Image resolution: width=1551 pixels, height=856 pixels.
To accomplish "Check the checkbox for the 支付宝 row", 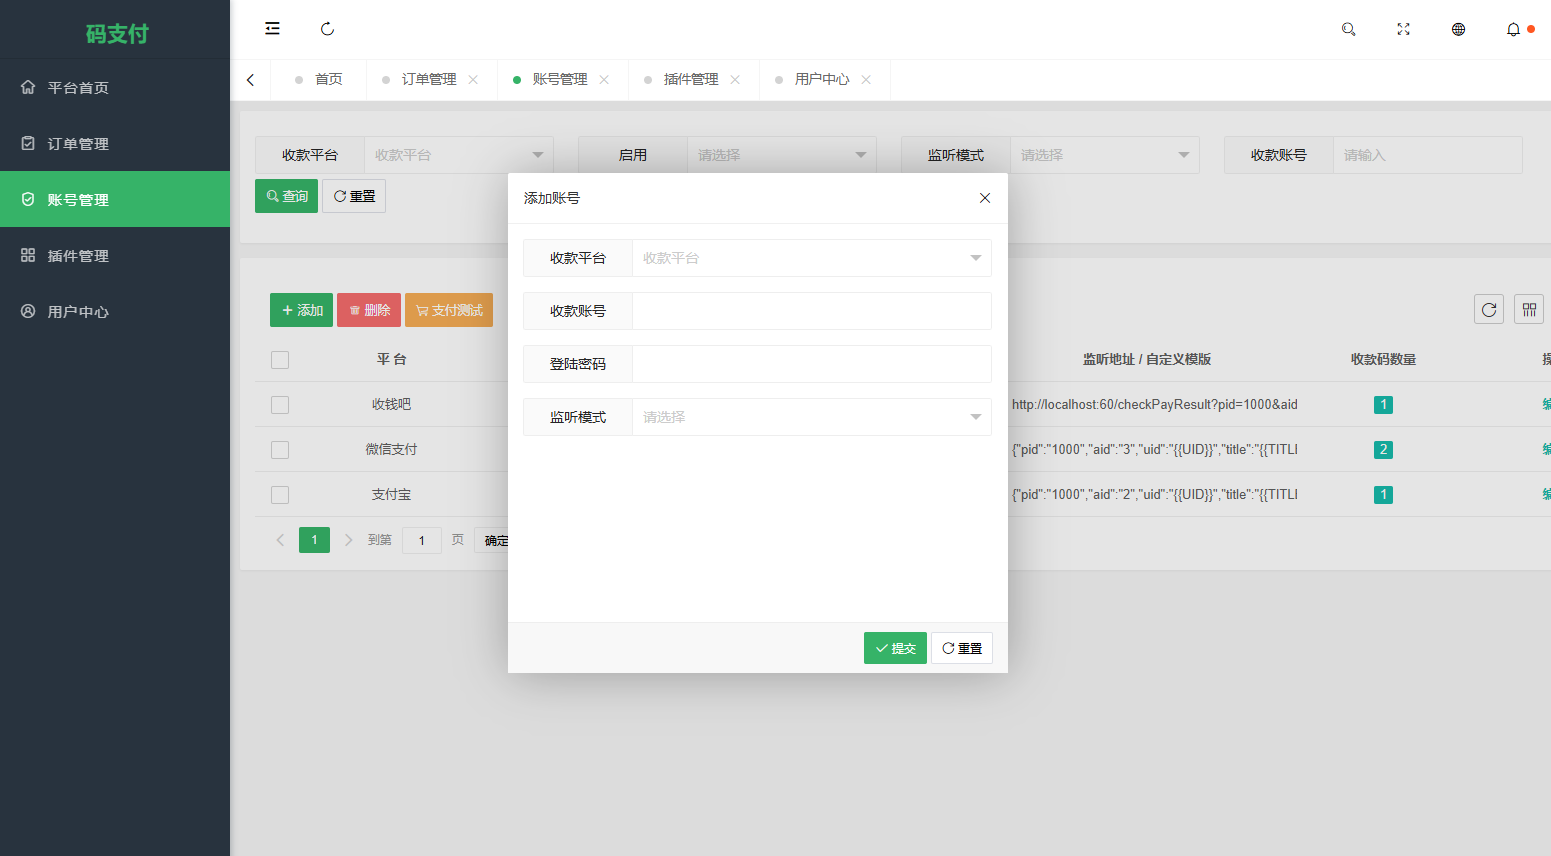I will [x=279, y=494].
